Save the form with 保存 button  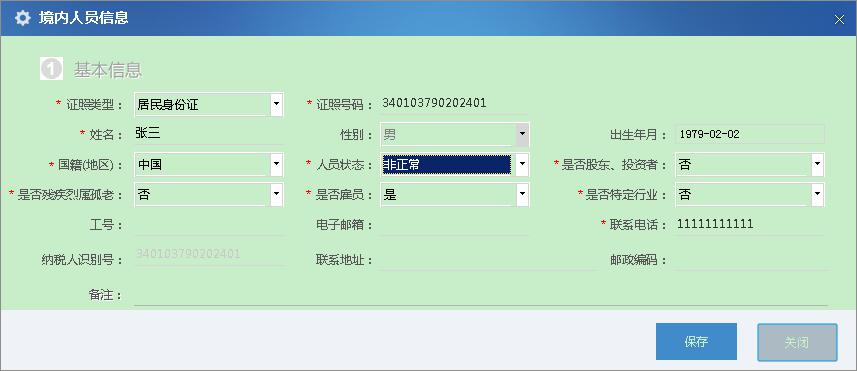click(x=696, y=341)
